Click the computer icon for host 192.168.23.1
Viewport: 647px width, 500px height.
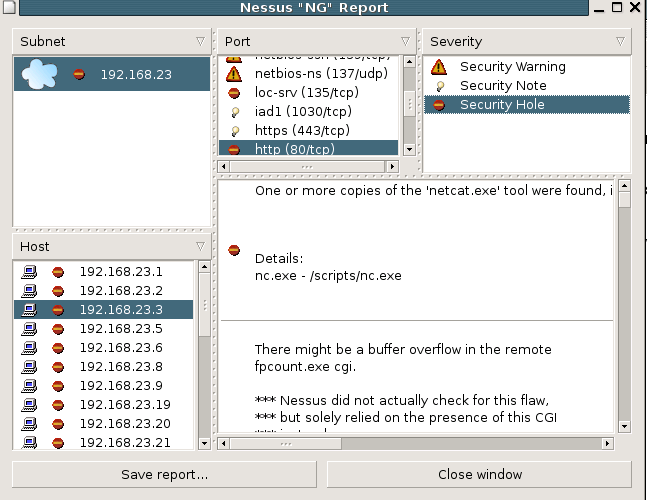[x=29, y=272]
